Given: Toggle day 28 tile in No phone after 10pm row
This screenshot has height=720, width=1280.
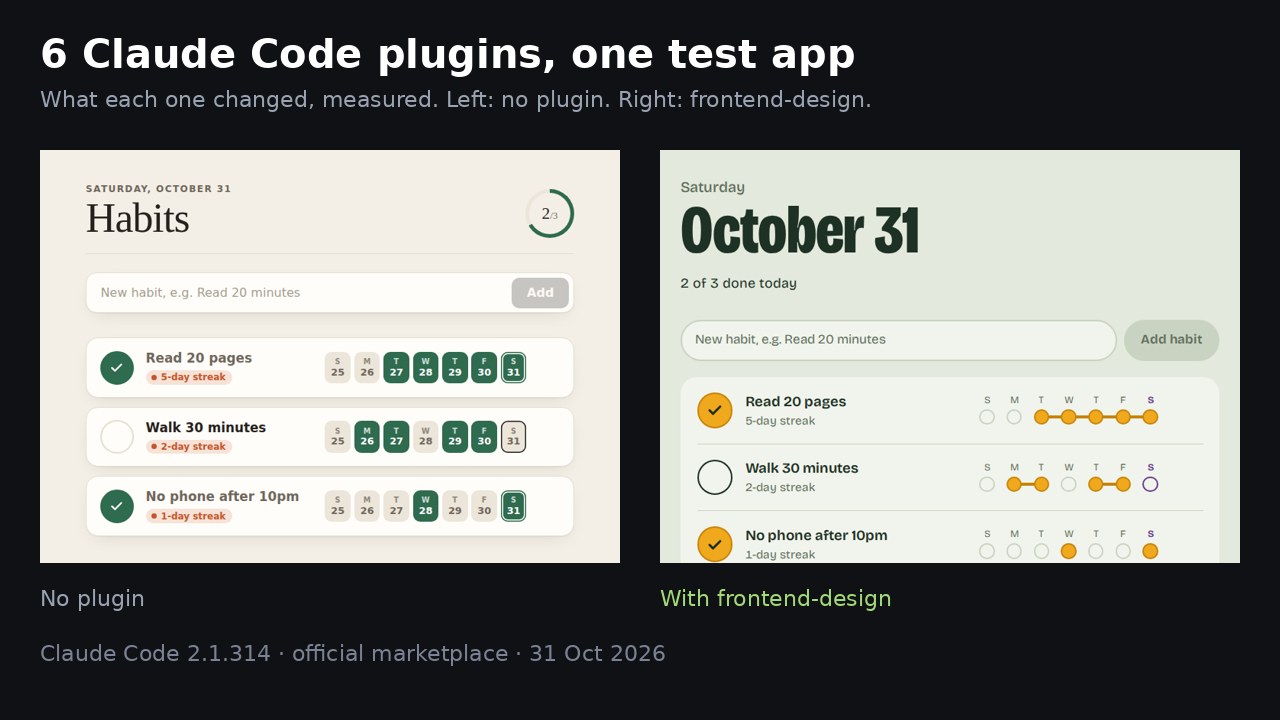Looking at the screenshot, I should tap(426, 506).
